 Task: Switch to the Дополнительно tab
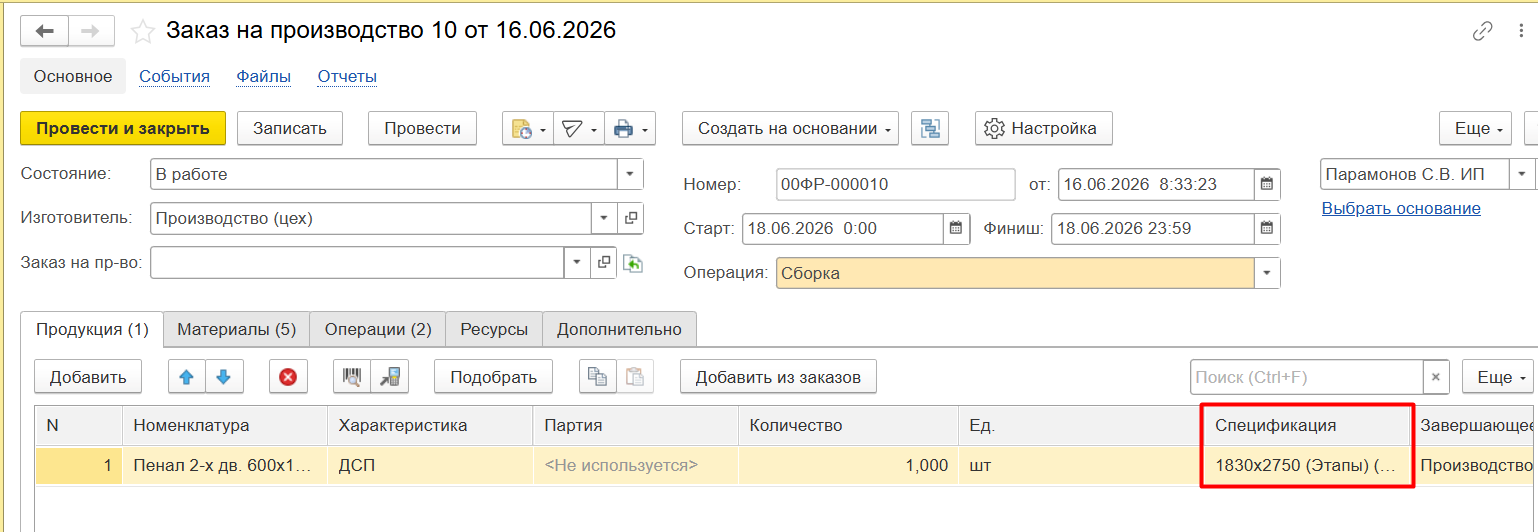(x=619, y=329)
